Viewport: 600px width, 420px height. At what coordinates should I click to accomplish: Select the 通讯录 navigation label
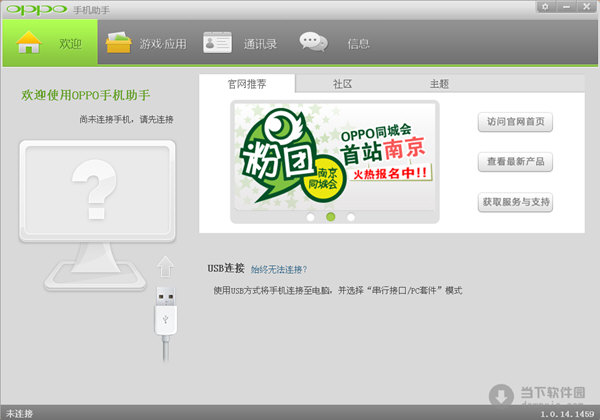click(260, 44)
